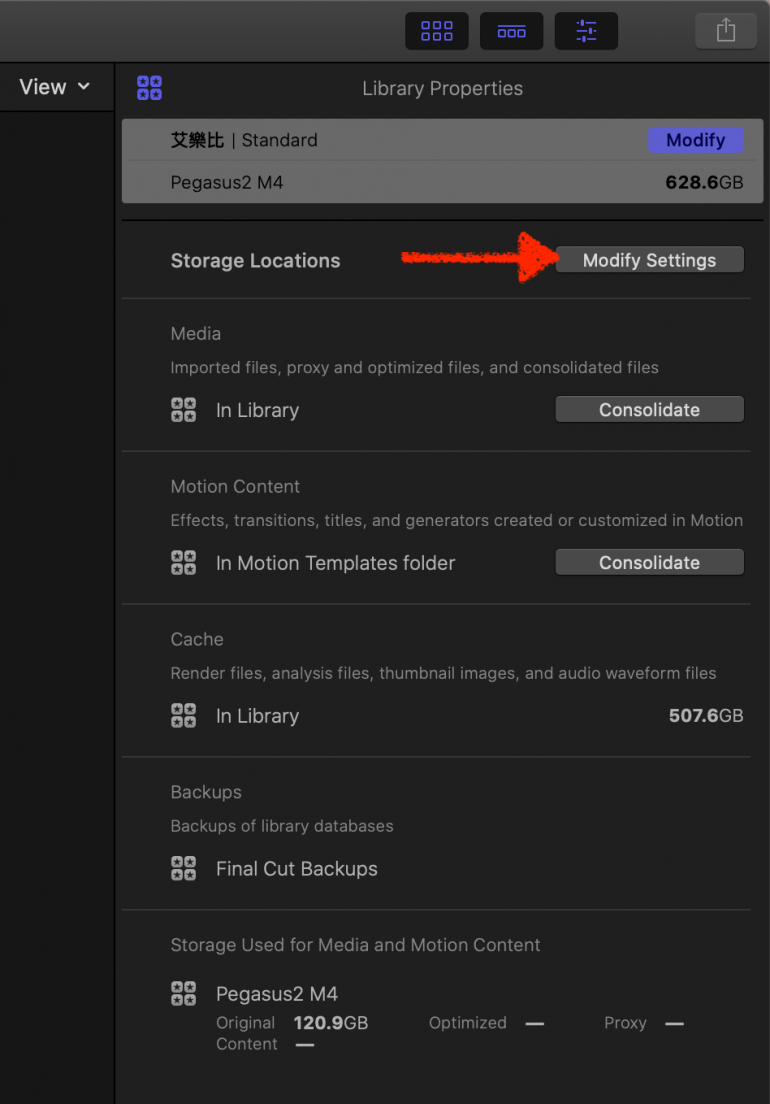Select the 艾樂比 library name
Screen dimensions: 770x1104
coord(197,140)
